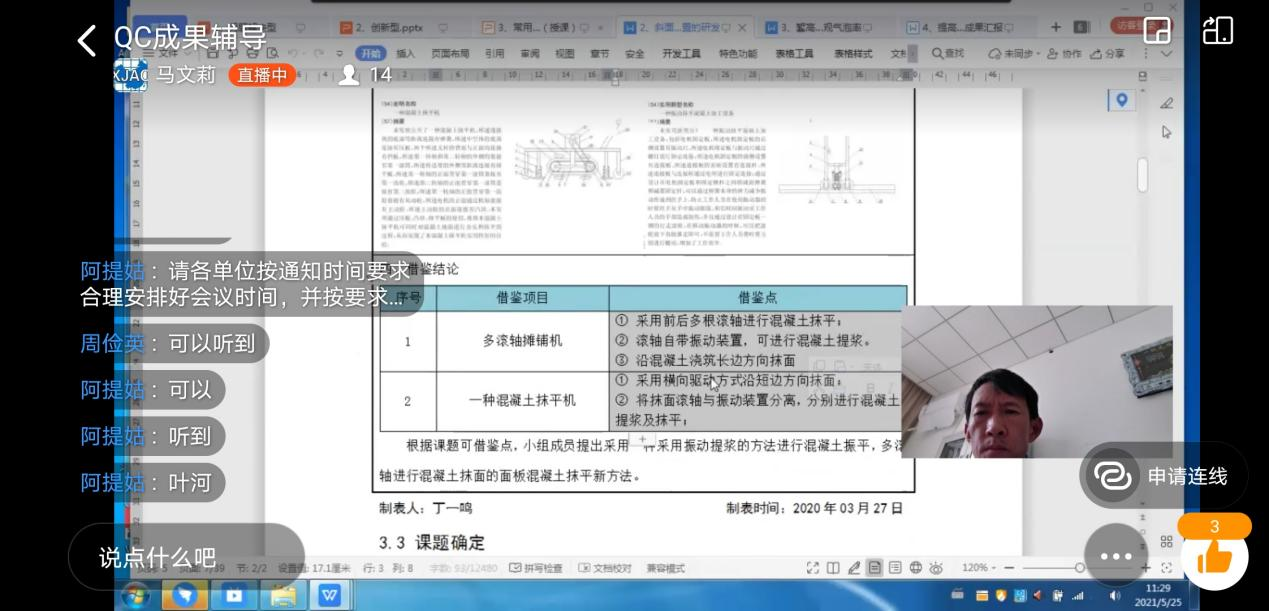
Task: Tap the 说点什么吧 comment input field
Action: click(158, 557)
